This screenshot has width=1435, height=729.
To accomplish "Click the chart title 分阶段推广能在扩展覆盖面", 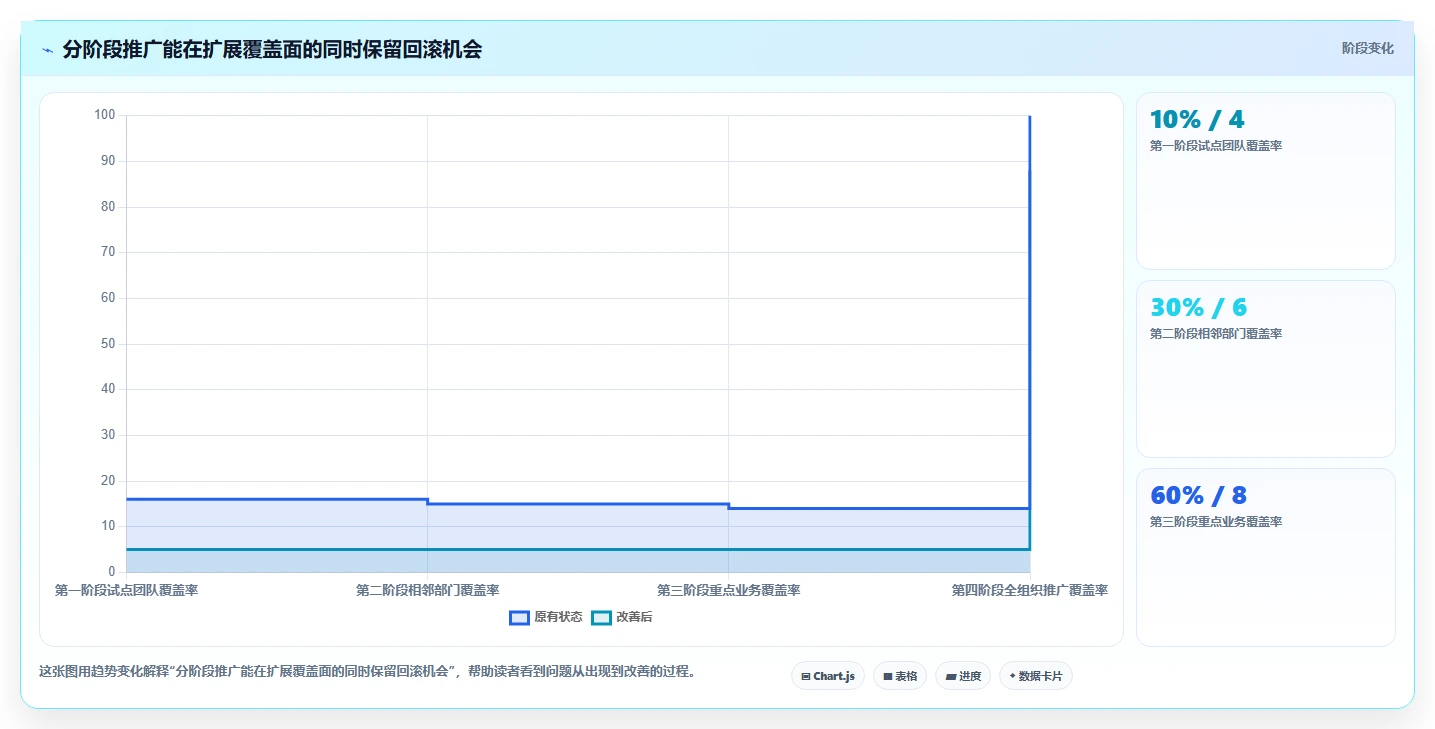I will click(272, 50).
